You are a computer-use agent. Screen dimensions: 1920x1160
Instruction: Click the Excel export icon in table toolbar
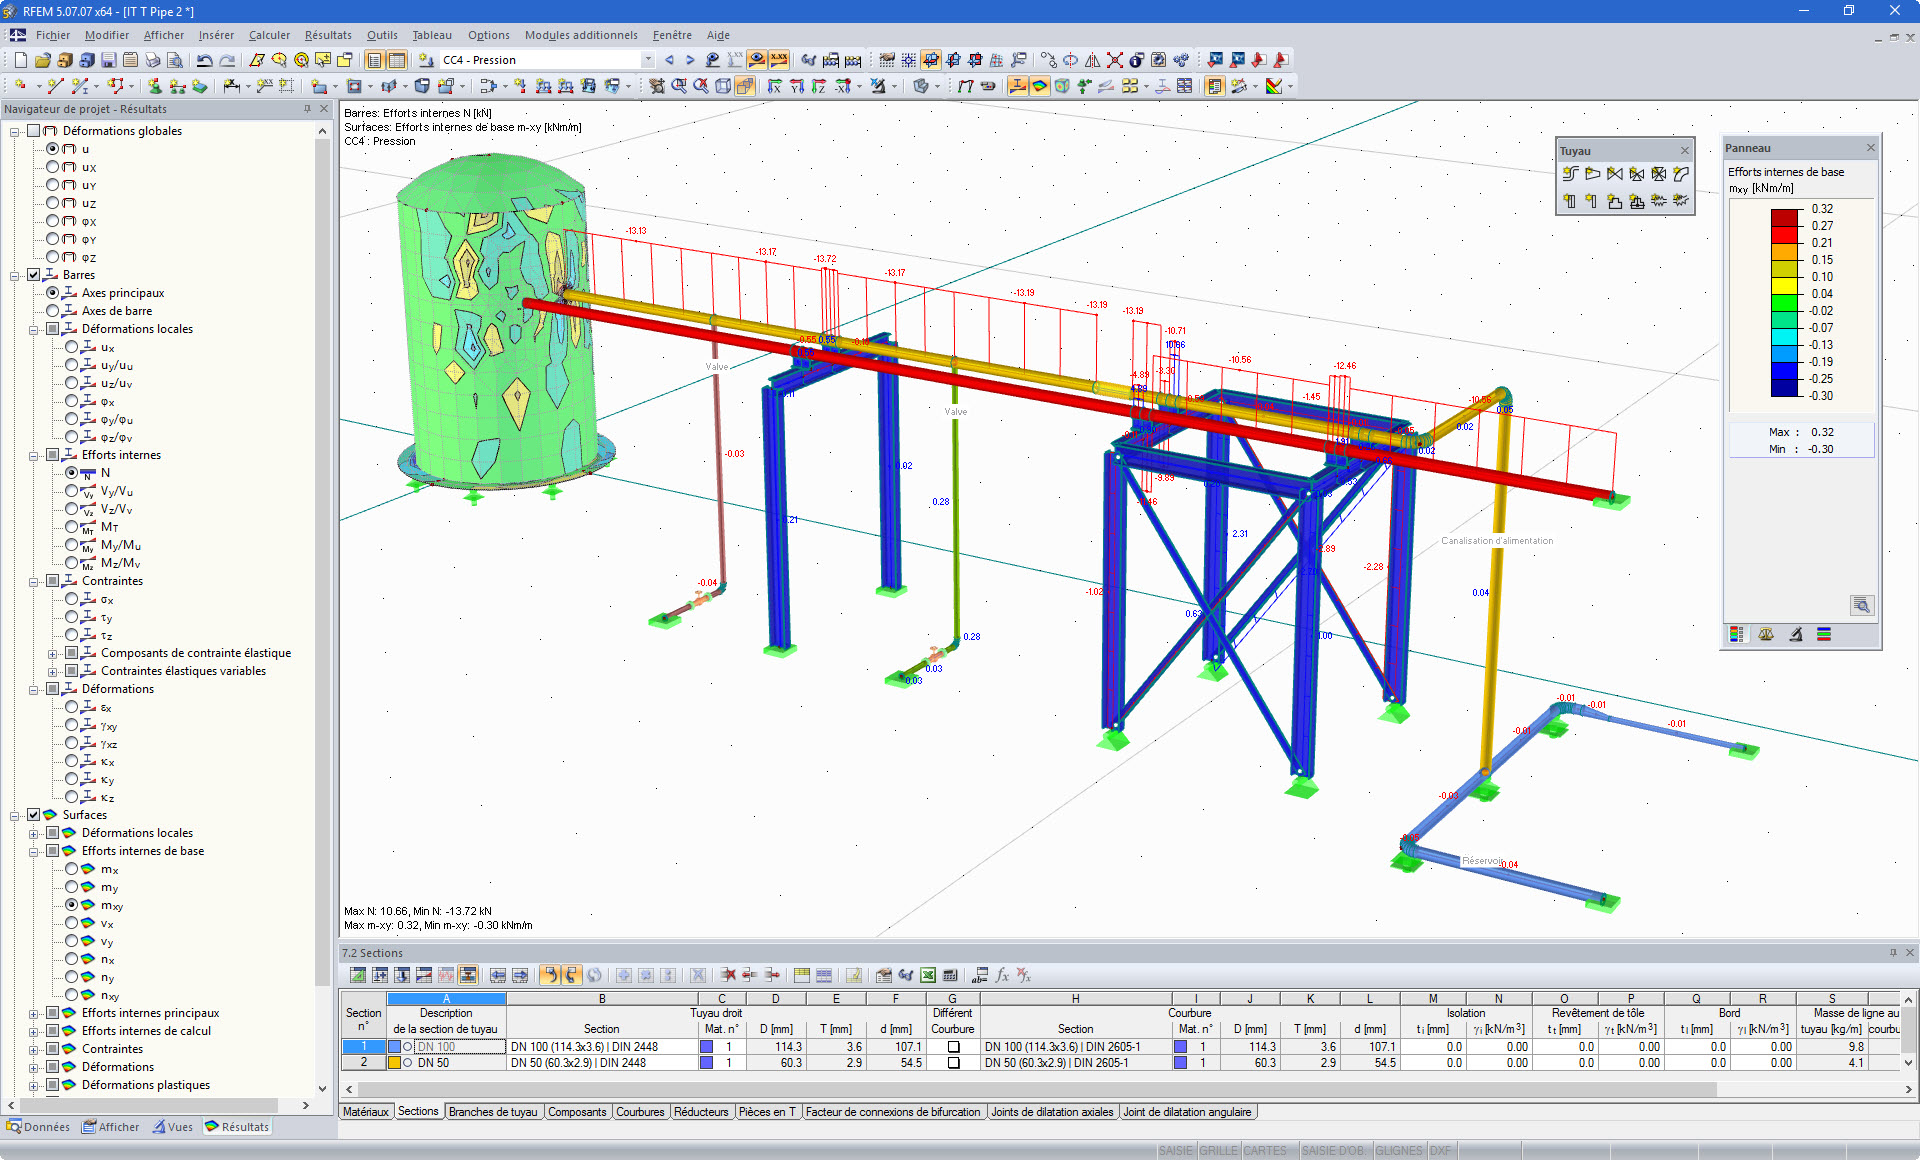(928, 975)
